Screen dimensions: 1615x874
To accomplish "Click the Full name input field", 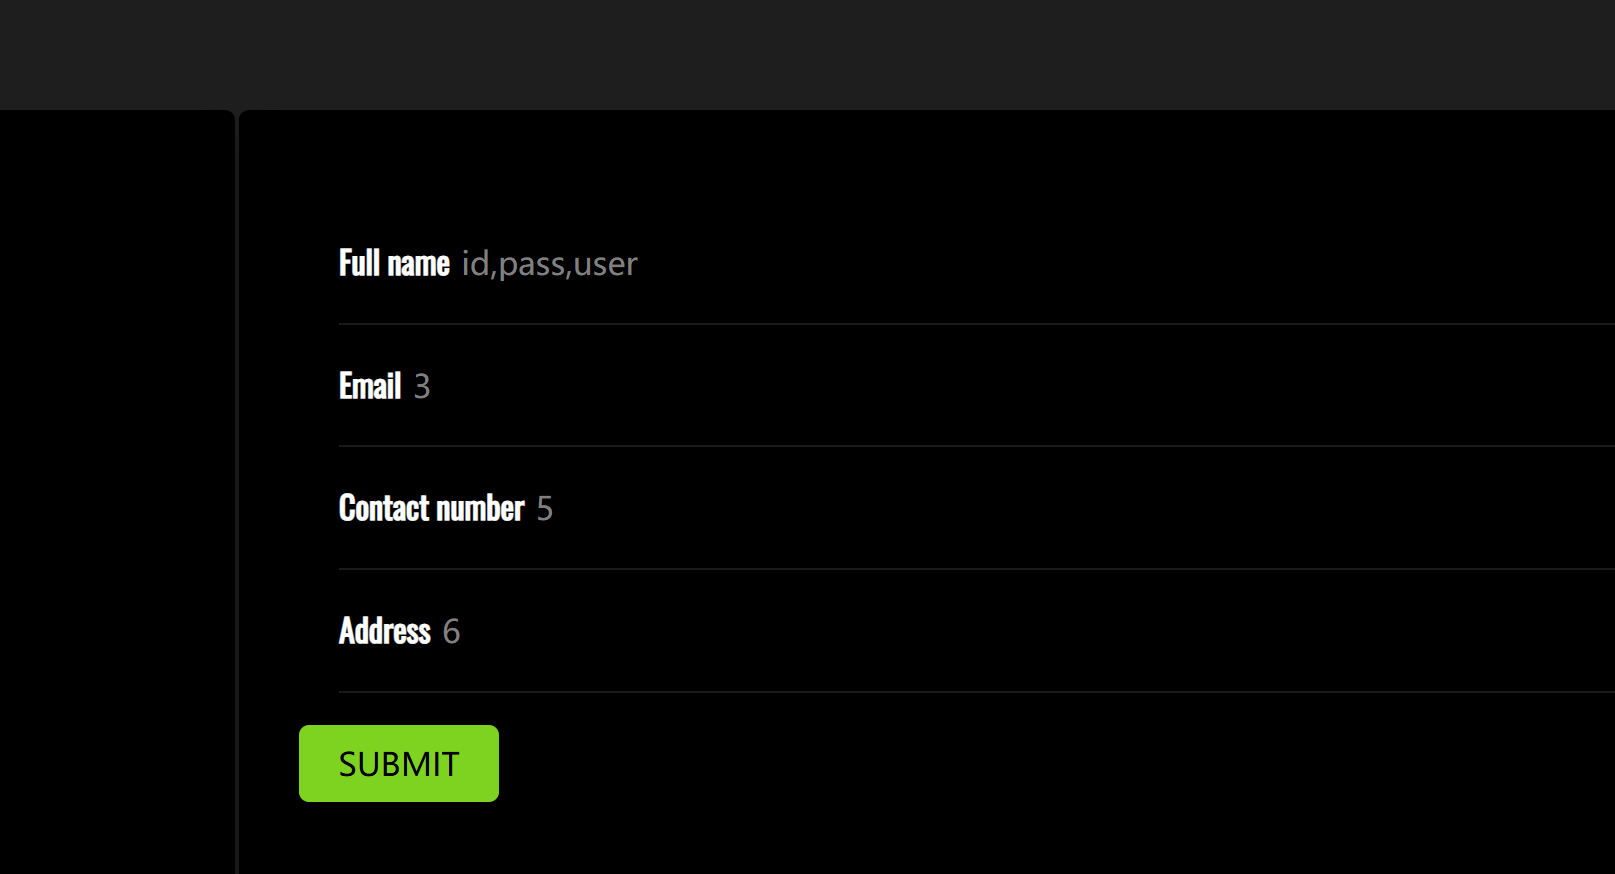I will coord(1000,264).
